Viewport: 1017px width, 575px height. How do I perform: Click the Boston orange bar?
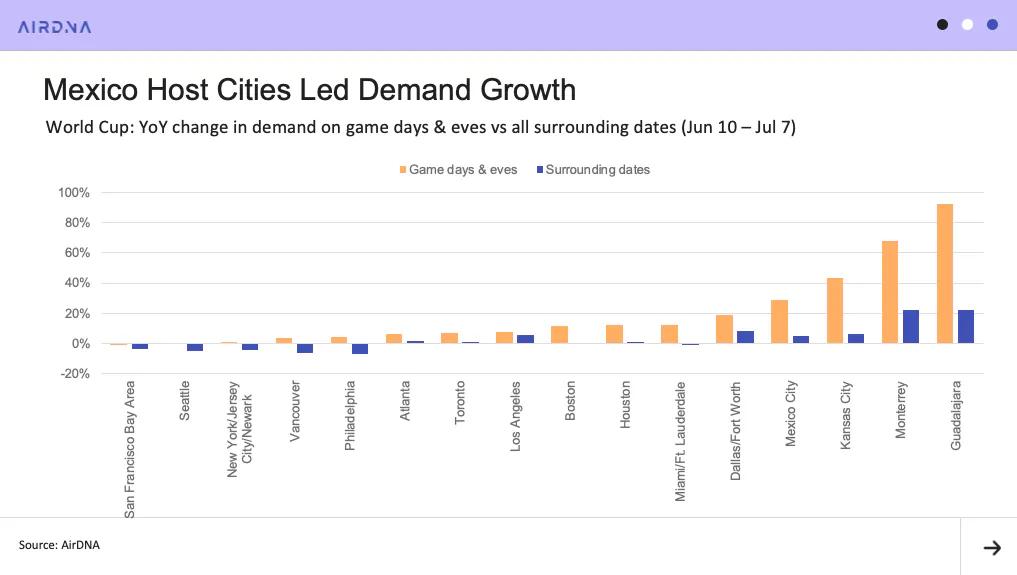pos(559,334)
